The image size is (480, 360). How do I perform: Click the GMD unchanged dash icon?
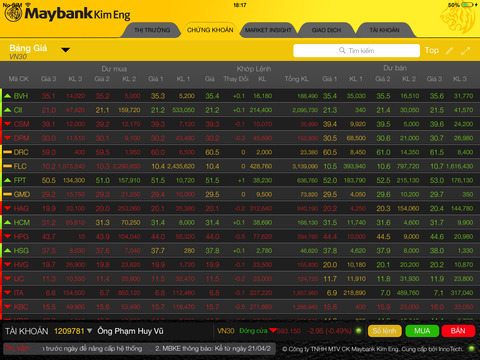(x=7, y=194)
